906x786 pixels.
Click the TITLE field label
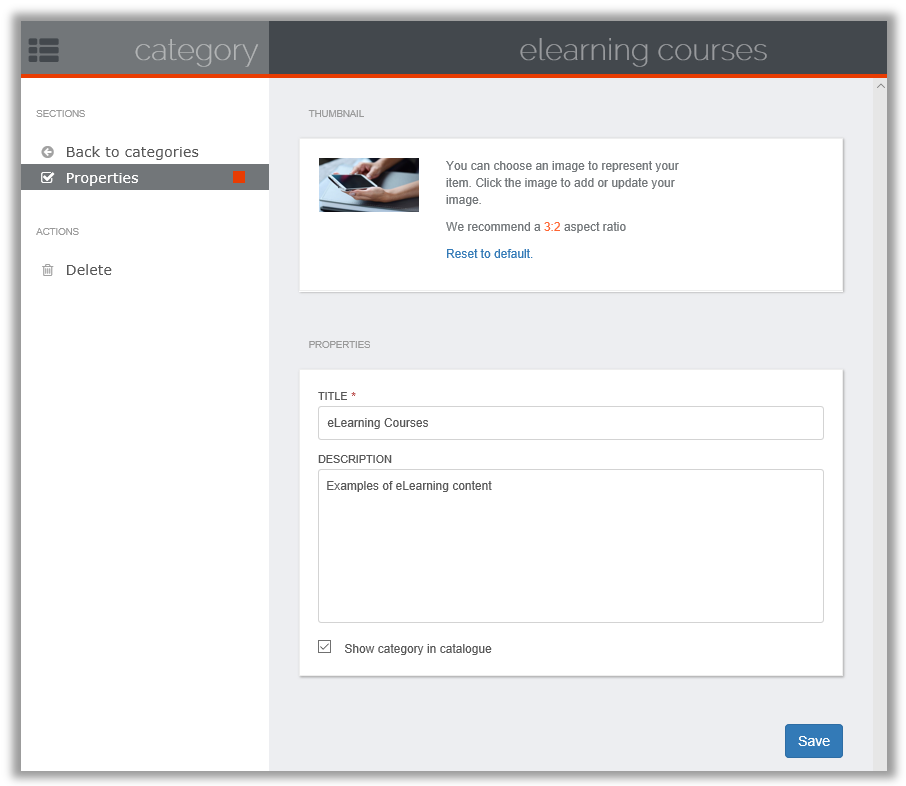click(333, 396)
